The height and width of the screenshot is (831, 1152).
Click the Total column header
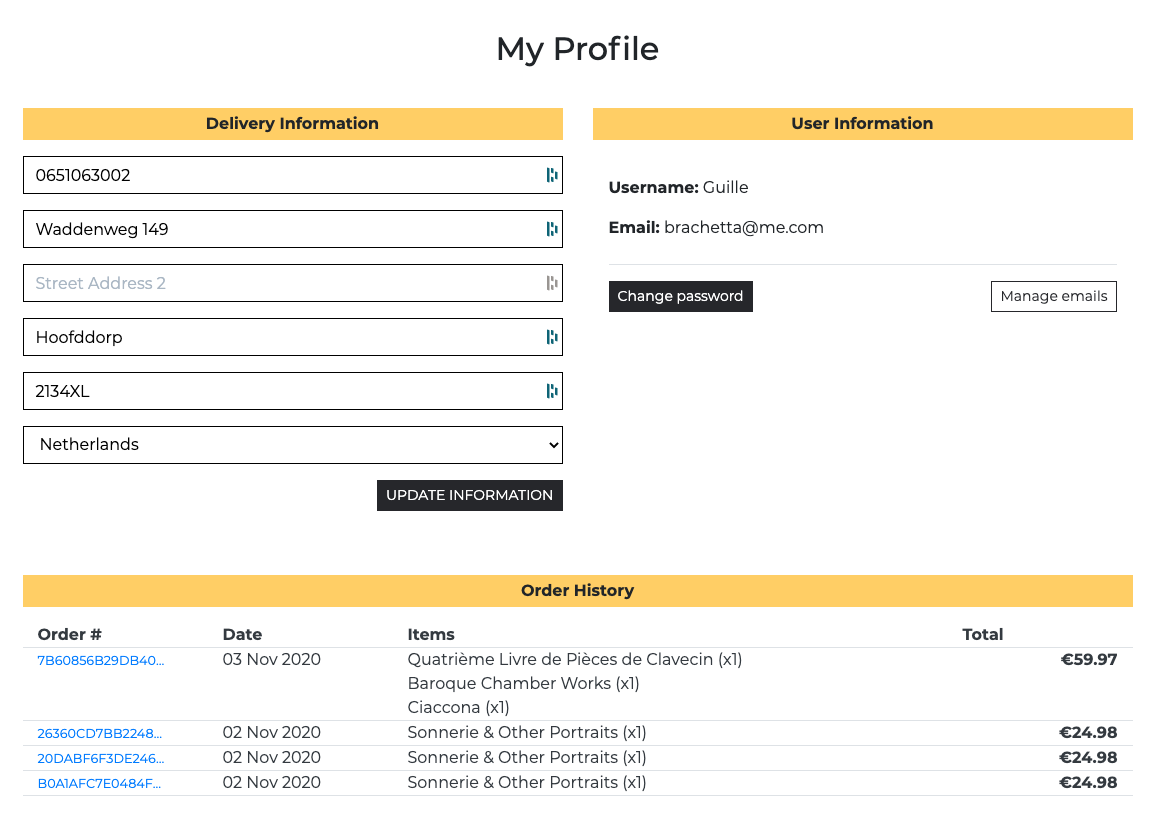(x=982, y=634)
